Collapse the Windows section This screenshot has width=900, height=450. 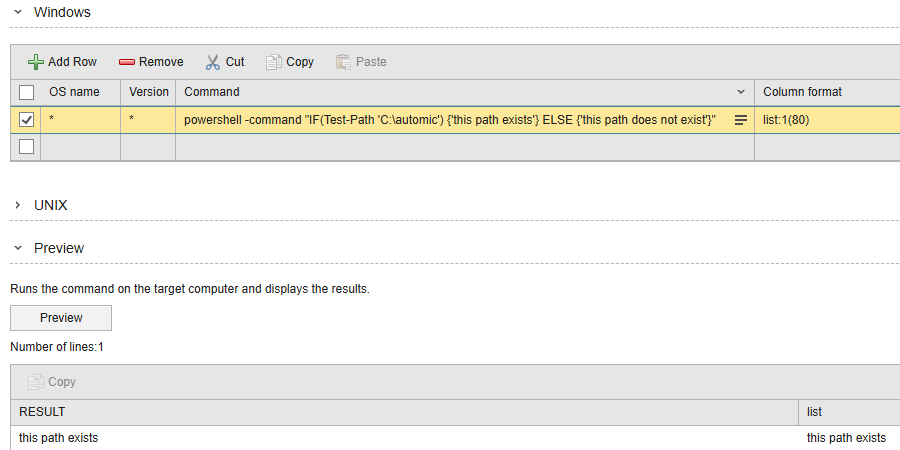point(17,13)
